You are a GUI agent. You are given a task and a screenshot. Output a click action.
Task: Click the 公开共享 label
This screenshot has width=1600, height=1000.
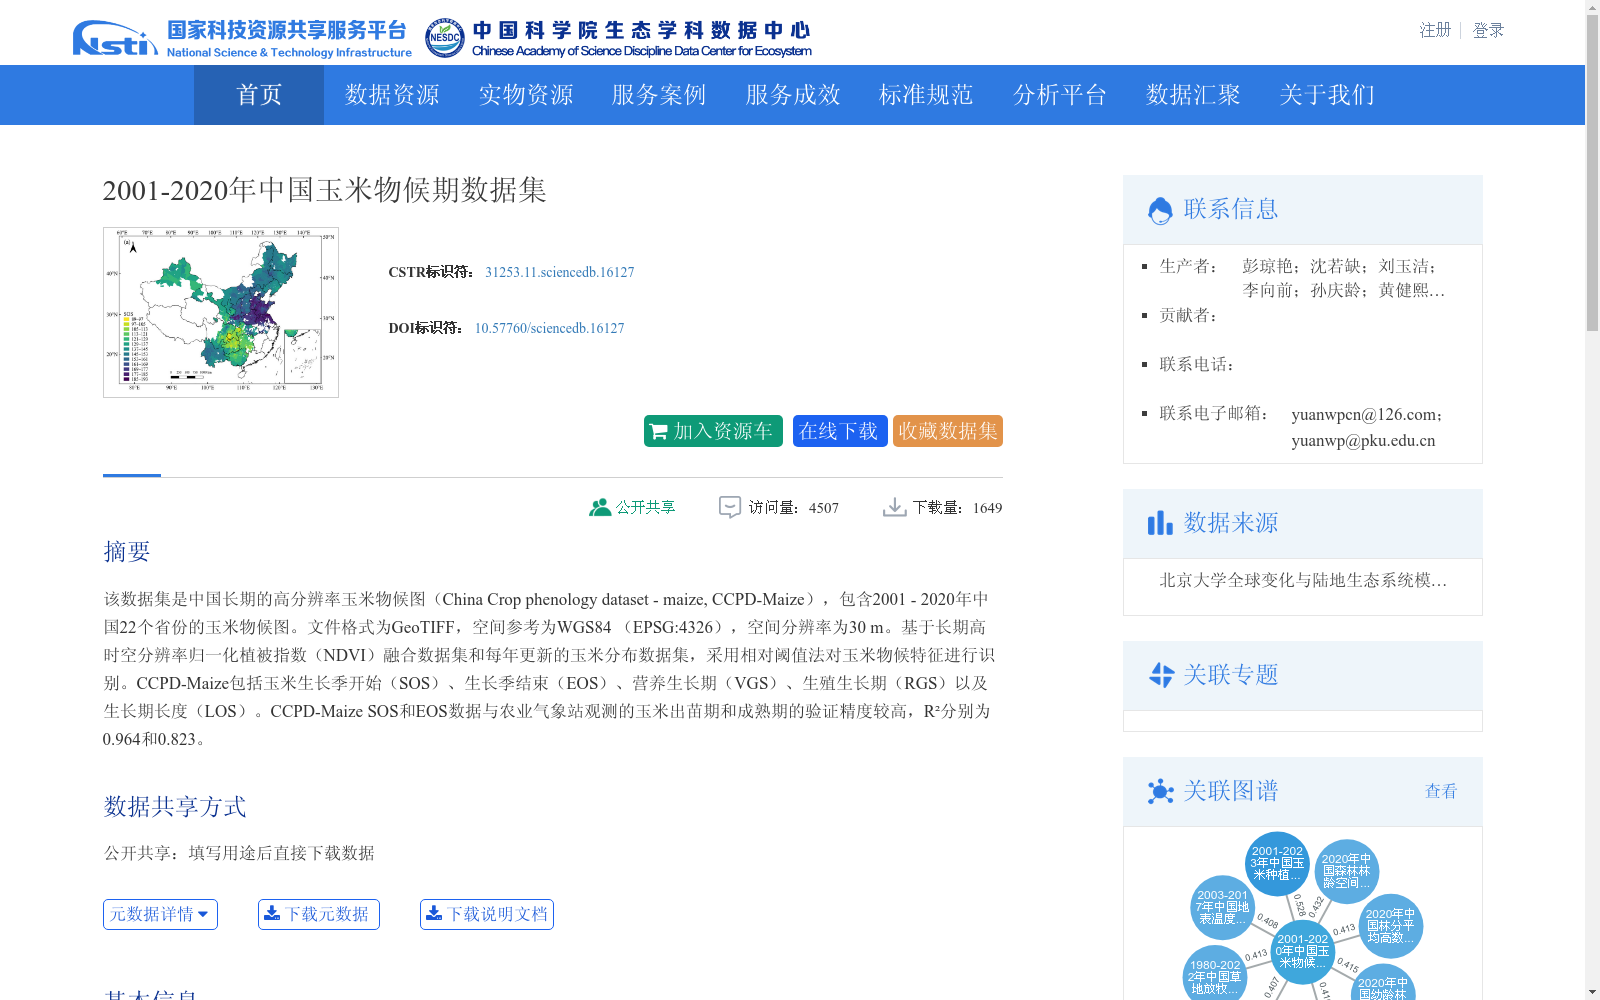[645, 507]
